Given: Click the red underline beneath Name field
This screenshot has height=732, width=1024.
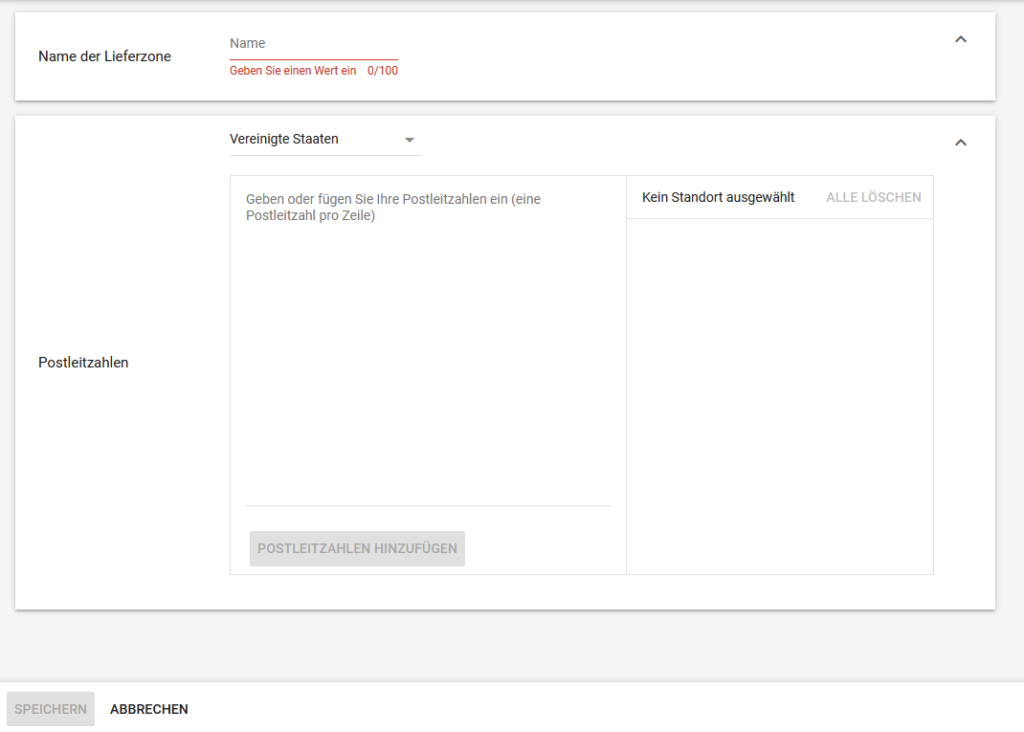Looking at the screenshot, I should coord(313,60).
